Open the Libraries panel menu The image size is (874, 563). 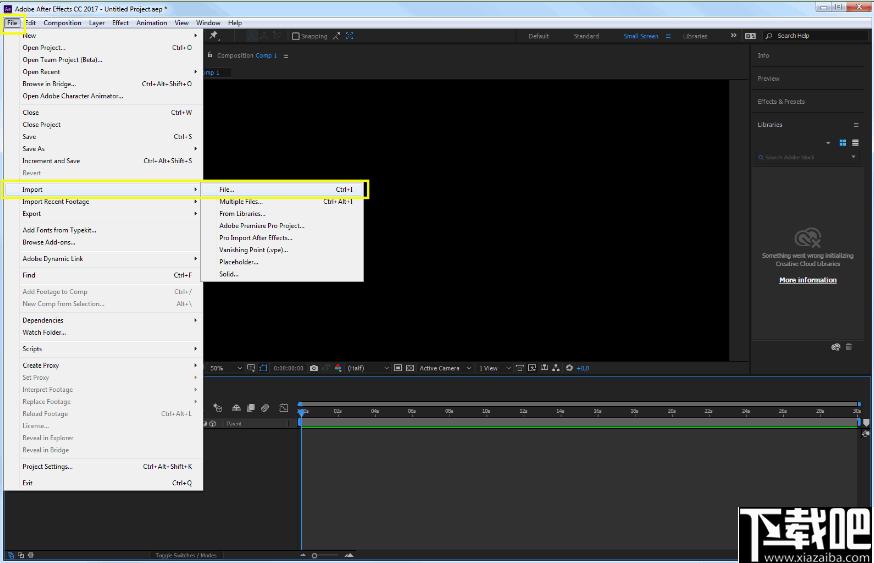pyautogui.click(x=856, y=125)
